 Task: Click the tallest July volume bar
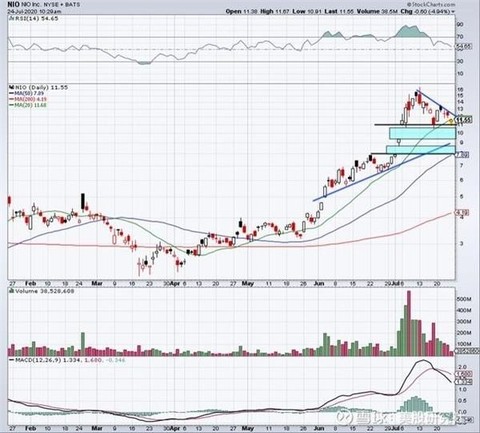click(x=409, y=323)
